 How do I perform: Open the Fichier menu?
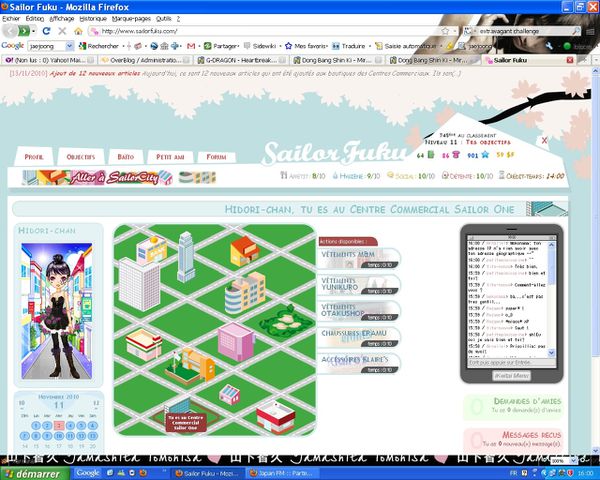11,18
